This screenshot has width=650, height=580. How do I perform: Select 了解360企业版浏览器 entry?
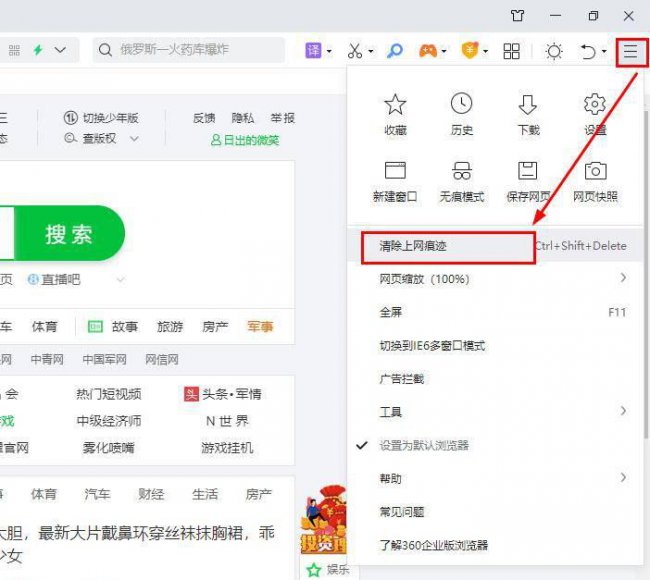495,545
